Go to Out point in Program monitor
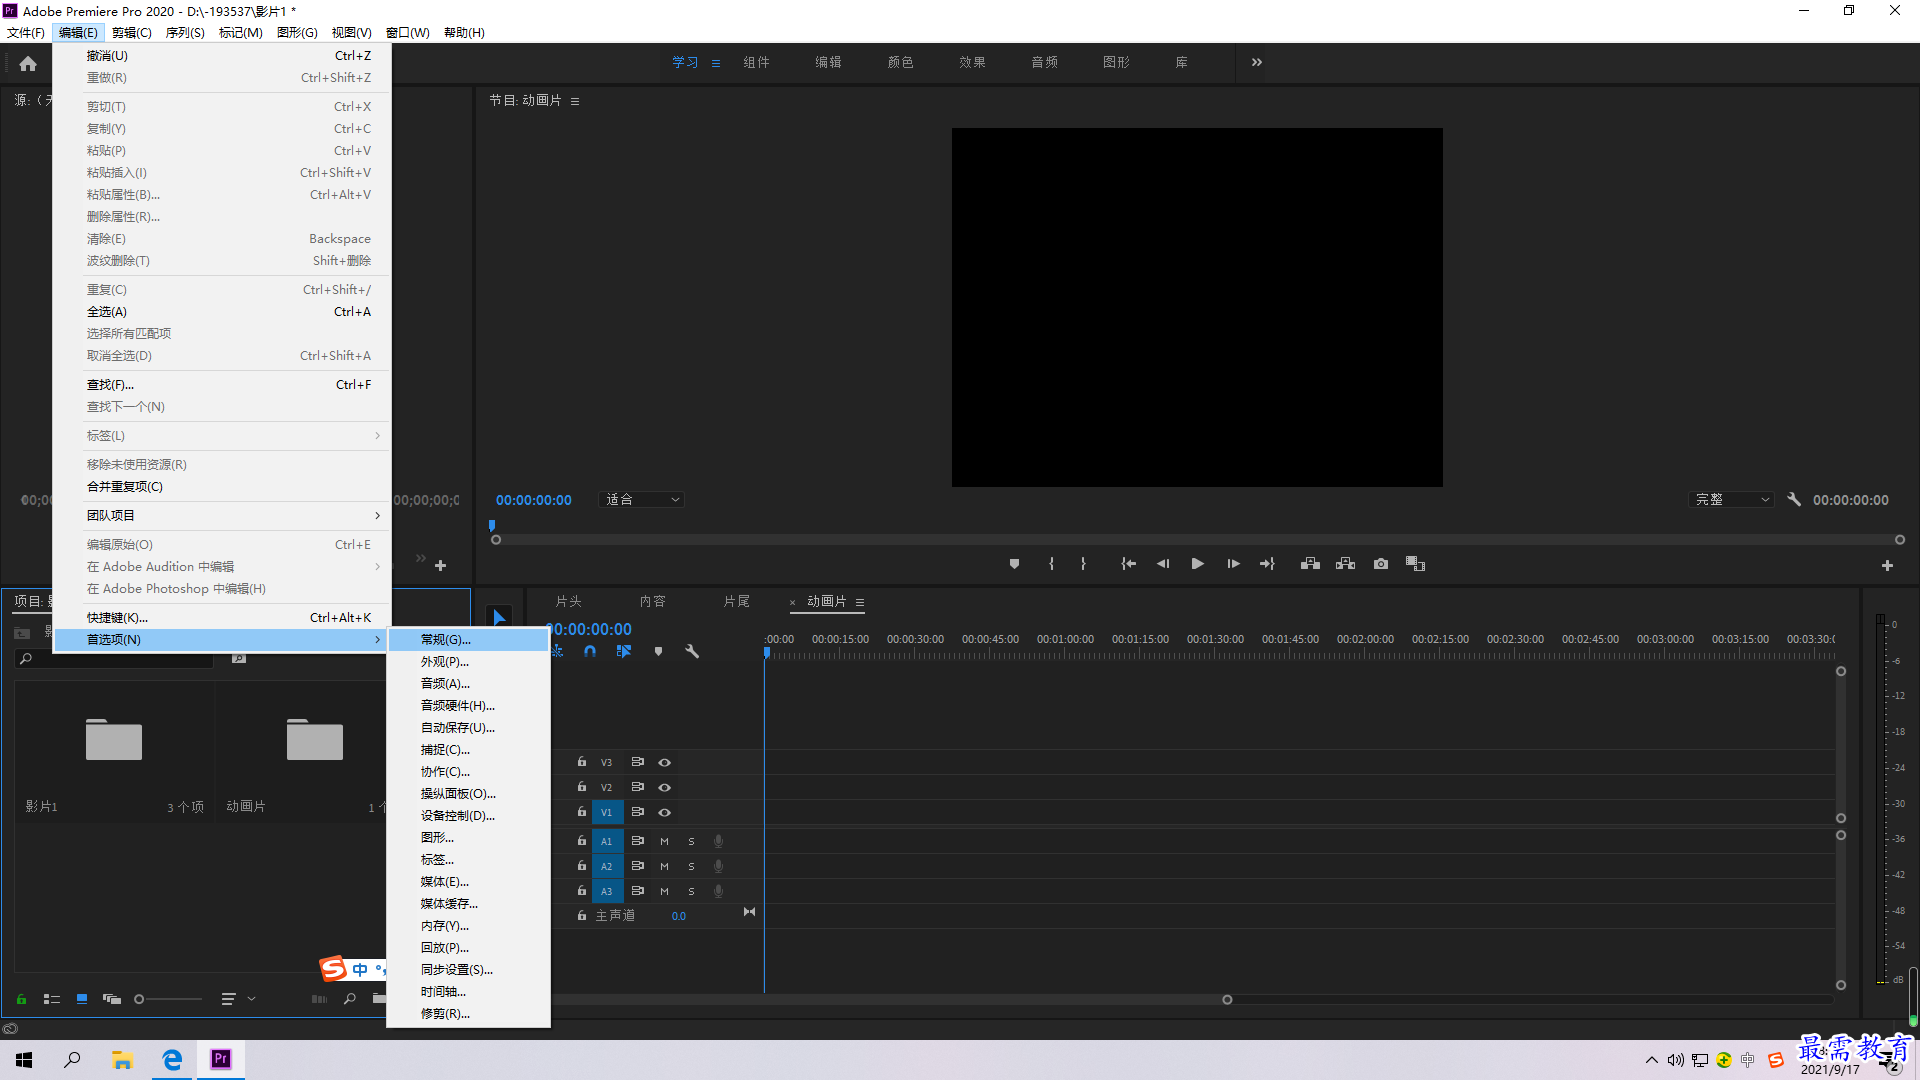Image resolution: width=1920 pixels, height=1080 pixels. [x=1267, y=564]
